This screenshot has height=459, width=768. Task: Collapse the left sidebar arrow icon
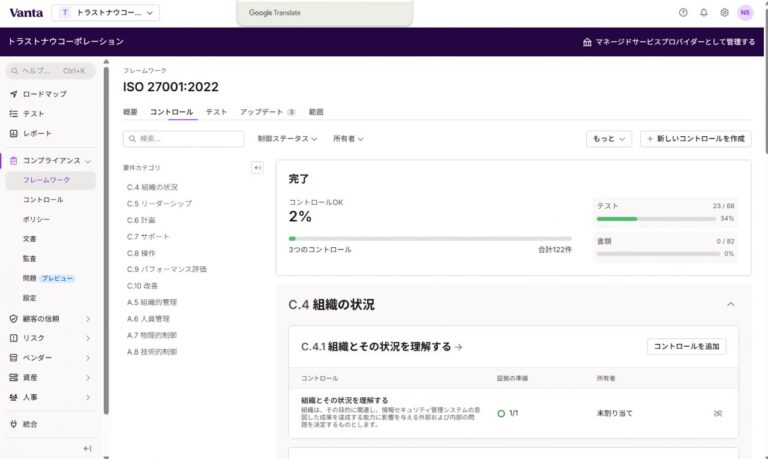coord(87,448)
